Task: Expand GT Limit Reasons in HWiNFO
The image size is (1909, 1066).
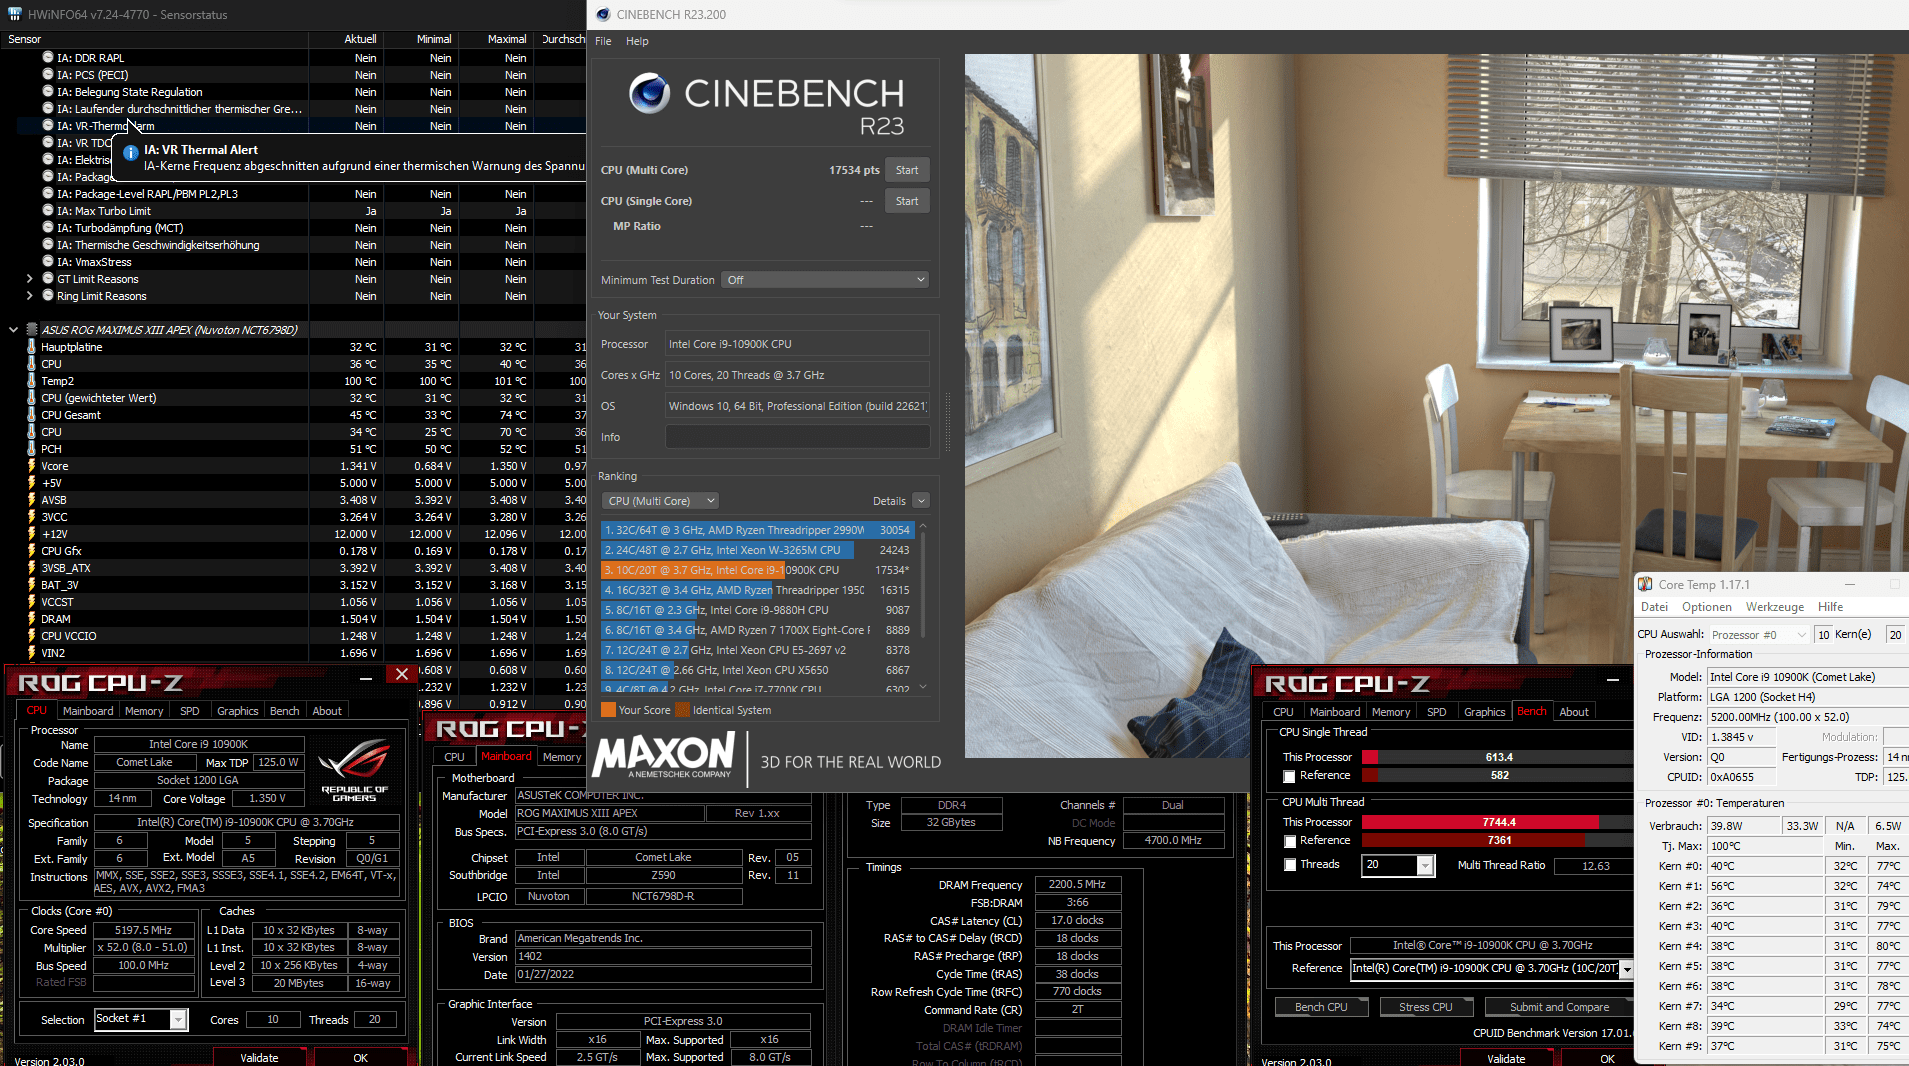Action: tap(29, 278)
